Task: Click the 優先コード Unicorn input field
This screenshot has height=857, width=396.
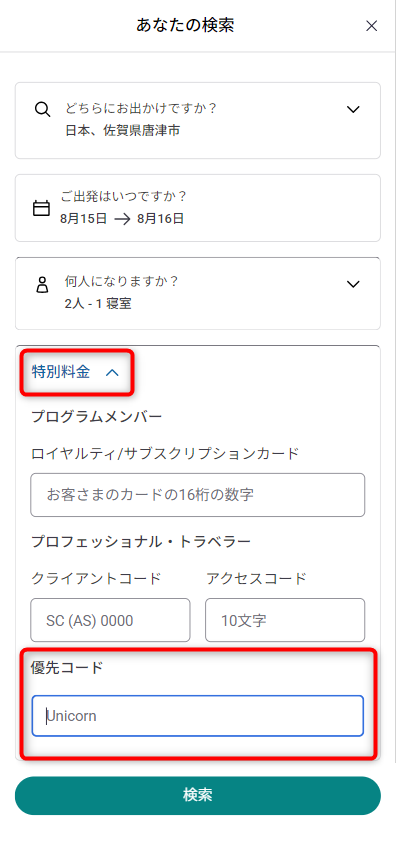Action: 198,715
